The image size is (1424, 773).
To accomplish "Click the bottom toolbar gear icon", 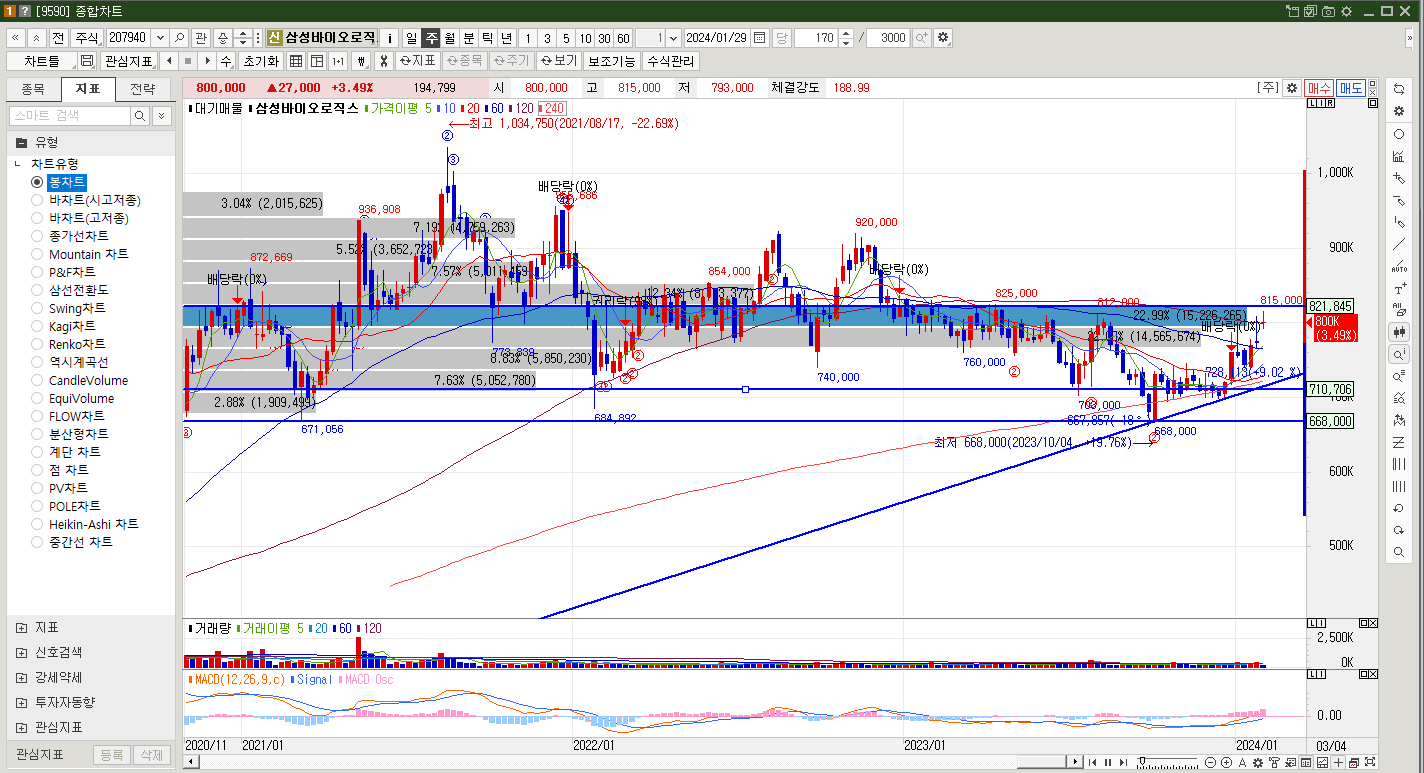I will coord(1258,762).
